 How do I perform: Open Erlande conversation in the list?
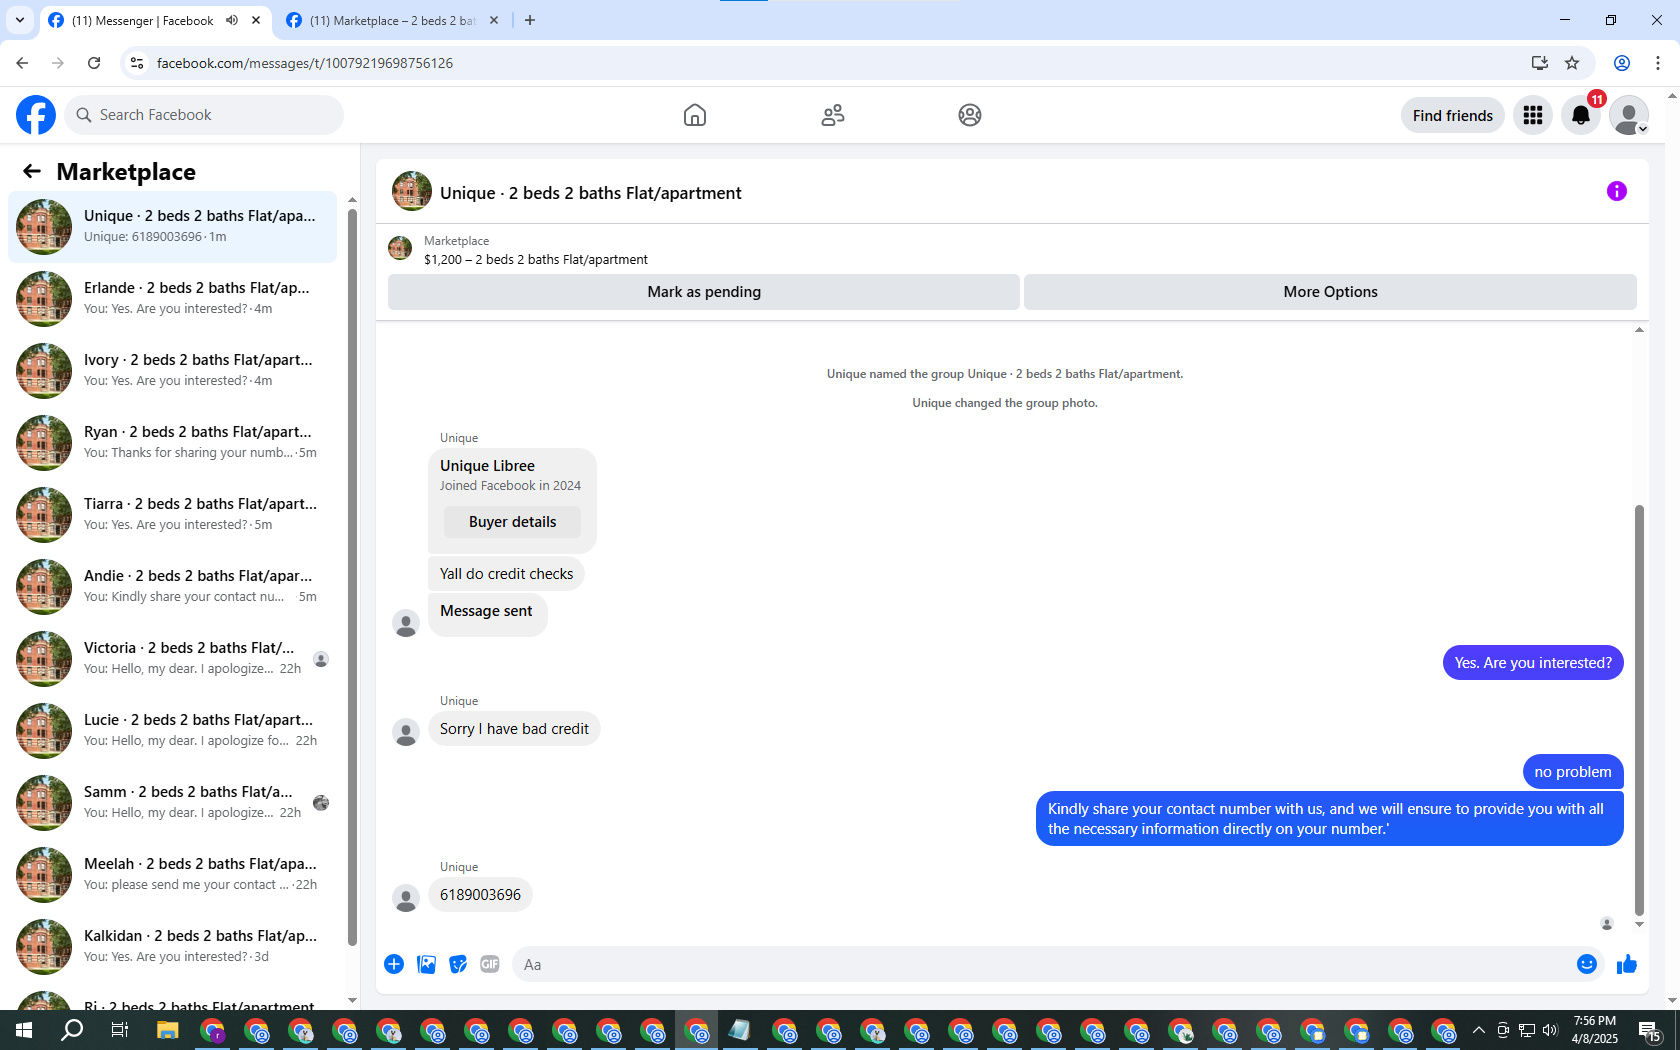click(172, 299)
